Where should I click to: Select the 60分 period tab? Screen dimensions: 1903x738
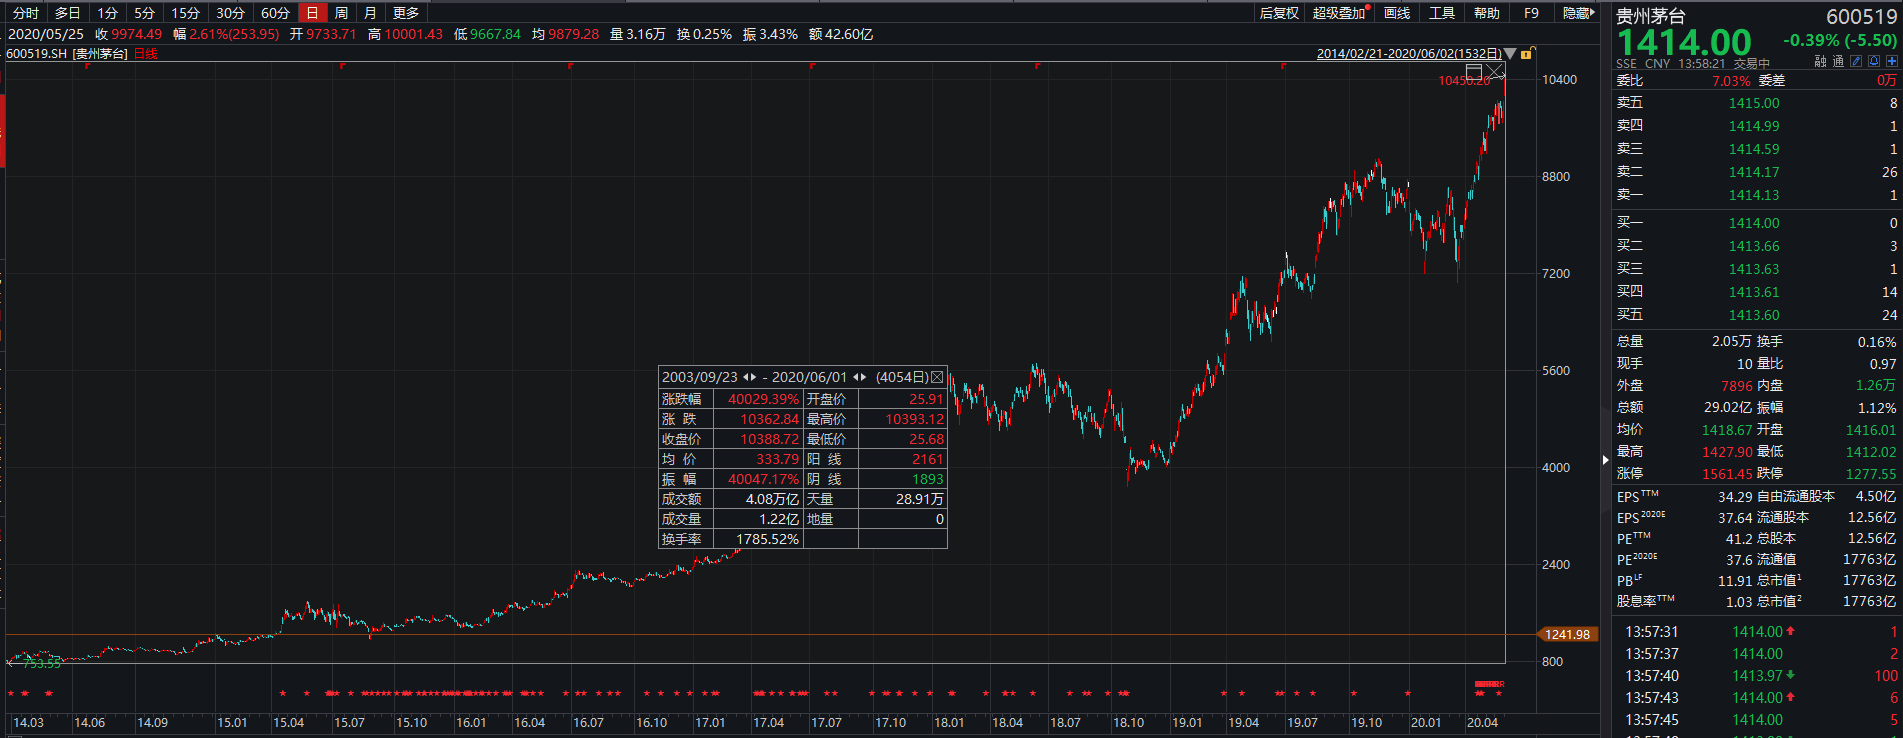point(275,13)
